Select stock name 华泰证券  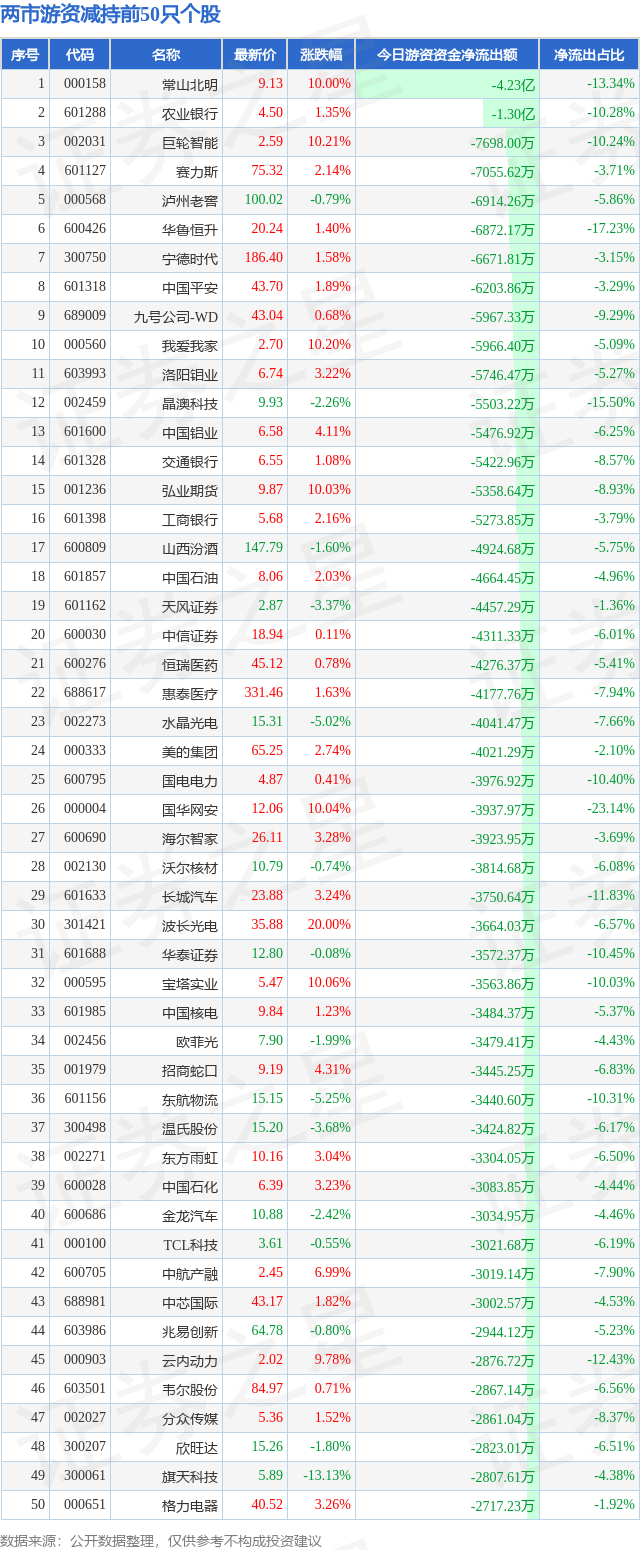point(190,954)
